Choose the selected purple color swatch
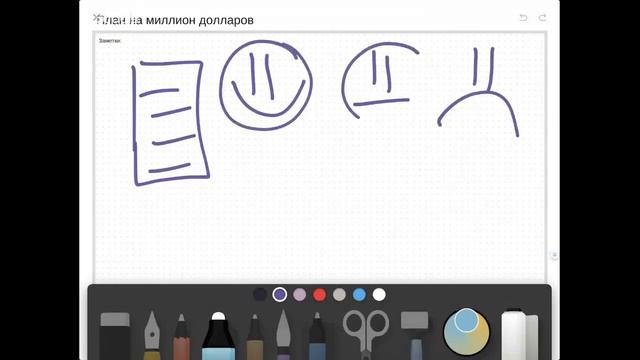Image resolution: width=640 pixels, height=360 pixels. 280,294
